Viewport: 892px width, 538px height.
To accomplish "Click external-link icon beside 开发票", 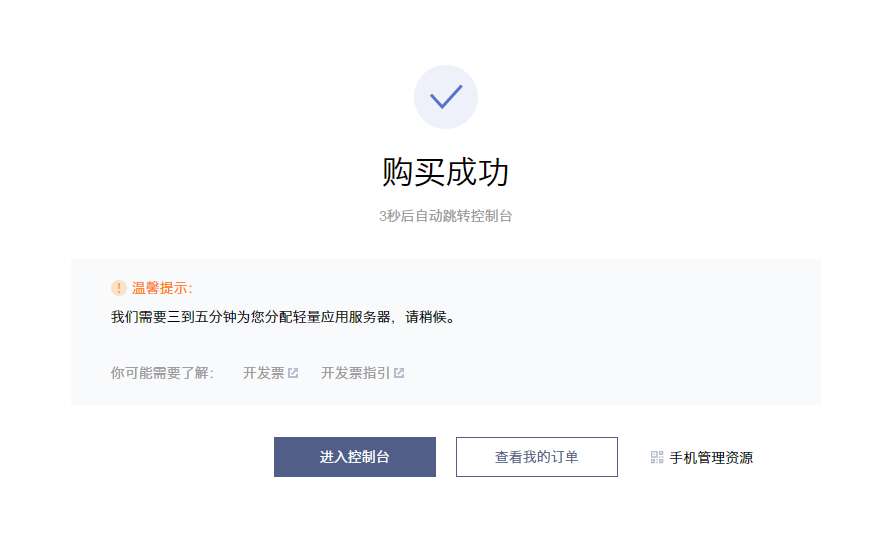I will pyautogui.click(x=293, y=373).
